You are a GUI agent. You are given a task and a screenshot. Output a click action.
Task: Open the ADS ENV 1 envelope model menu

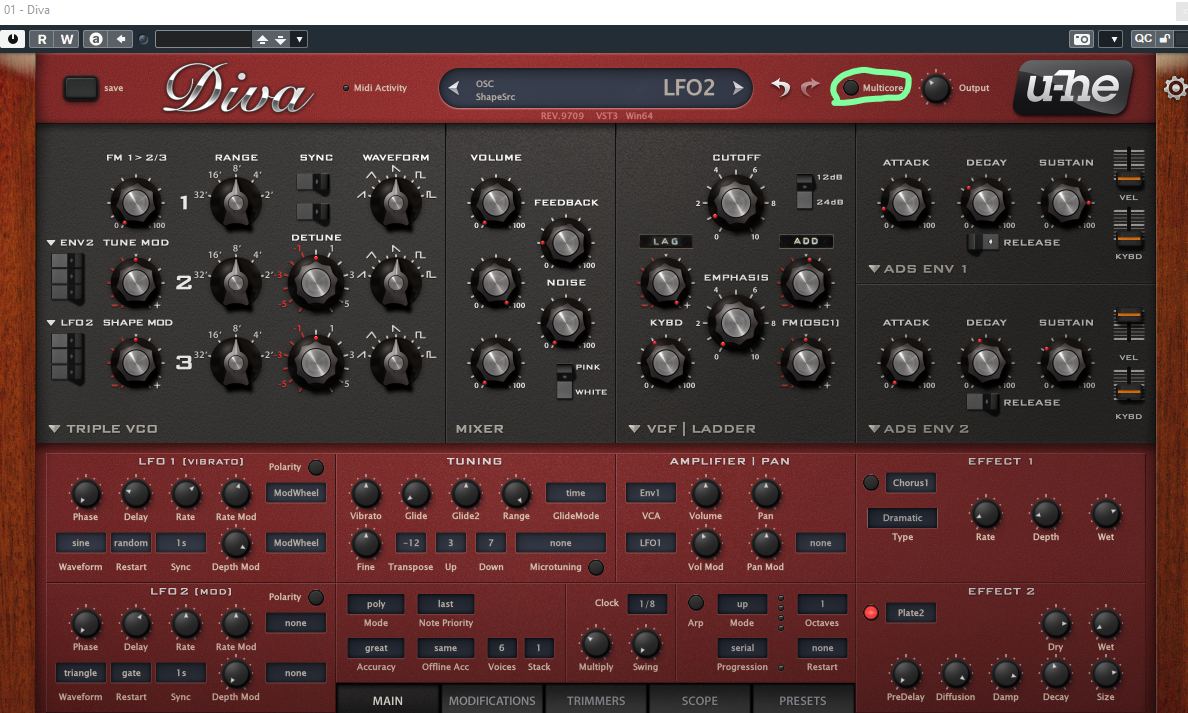918,269
